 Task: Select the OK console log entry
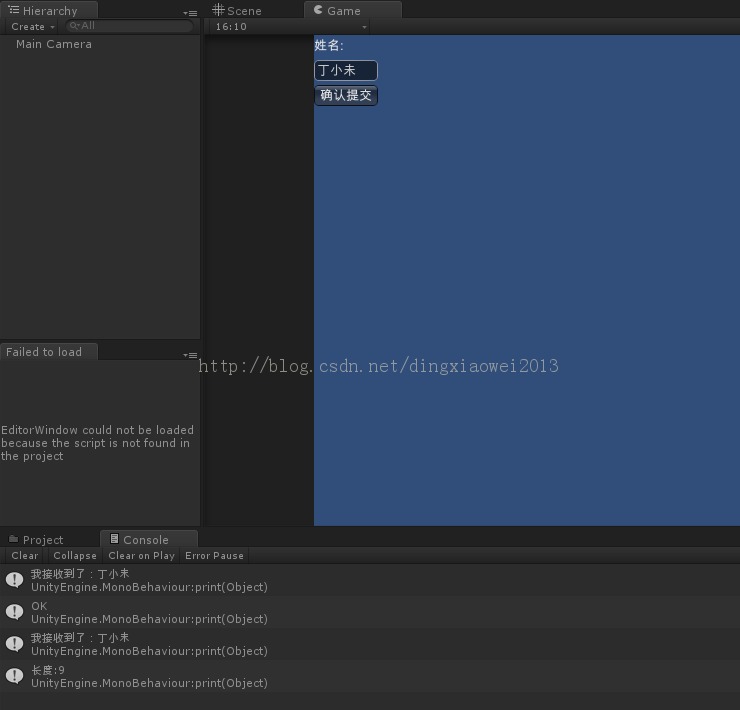(370, 612)
